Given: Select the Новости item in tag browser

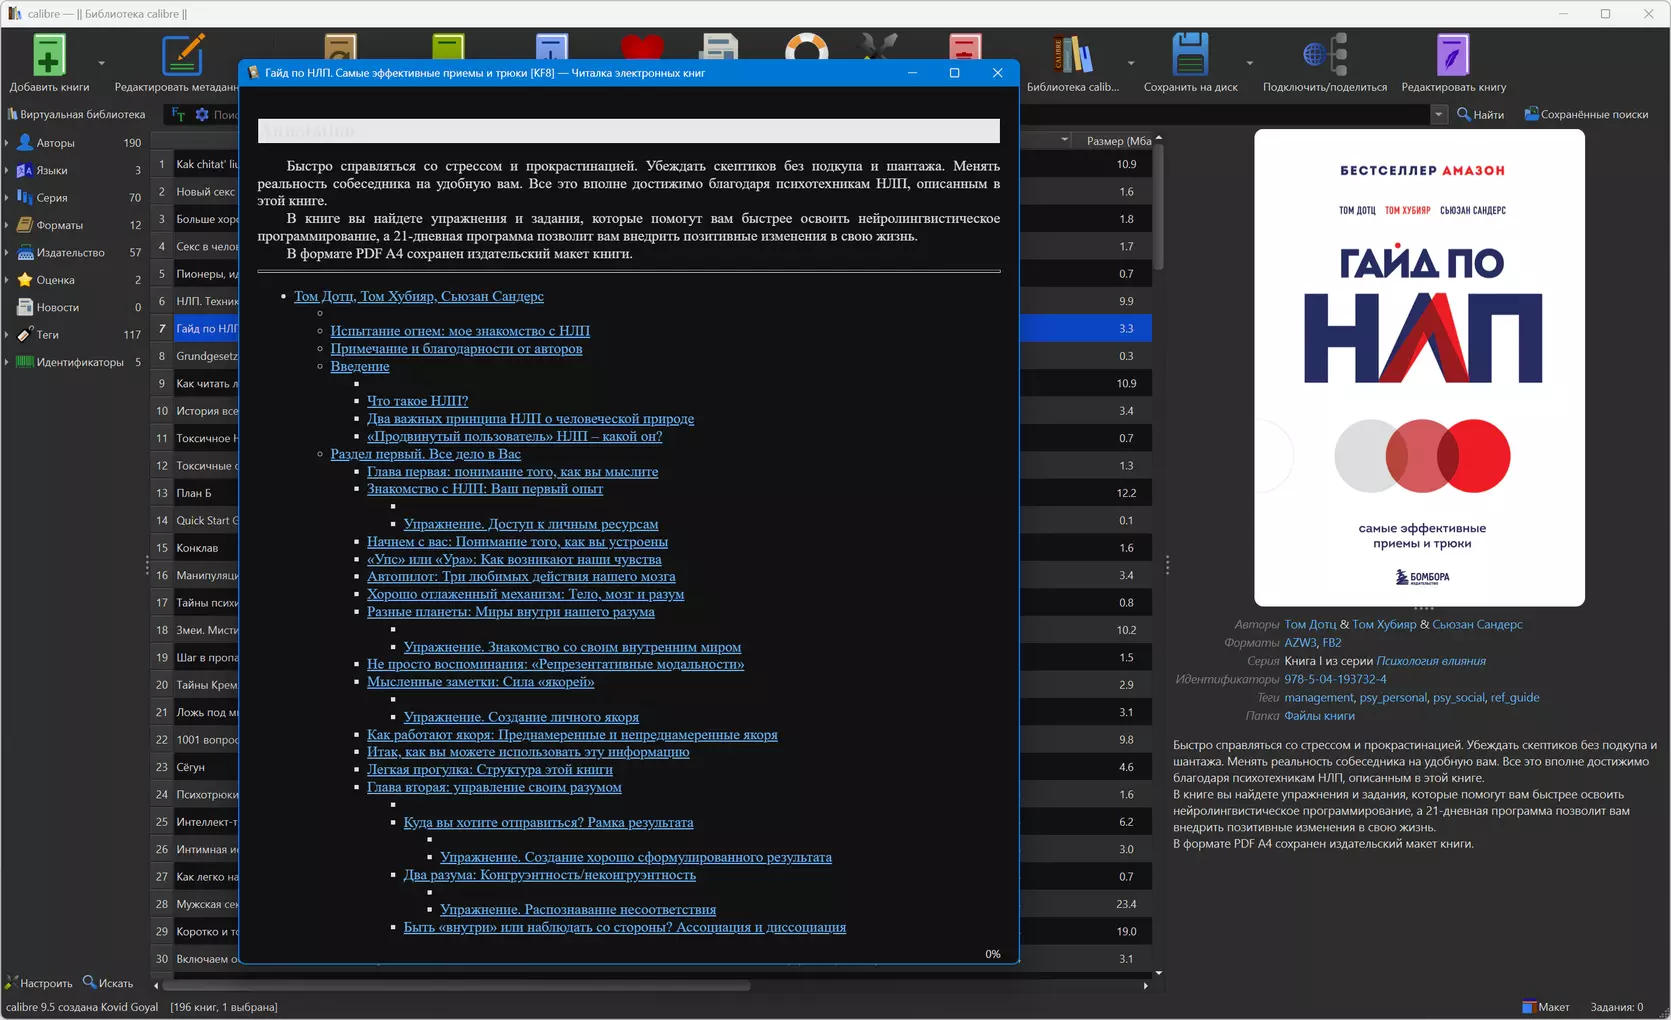Looking at the screenshot, I should (57, 307).
